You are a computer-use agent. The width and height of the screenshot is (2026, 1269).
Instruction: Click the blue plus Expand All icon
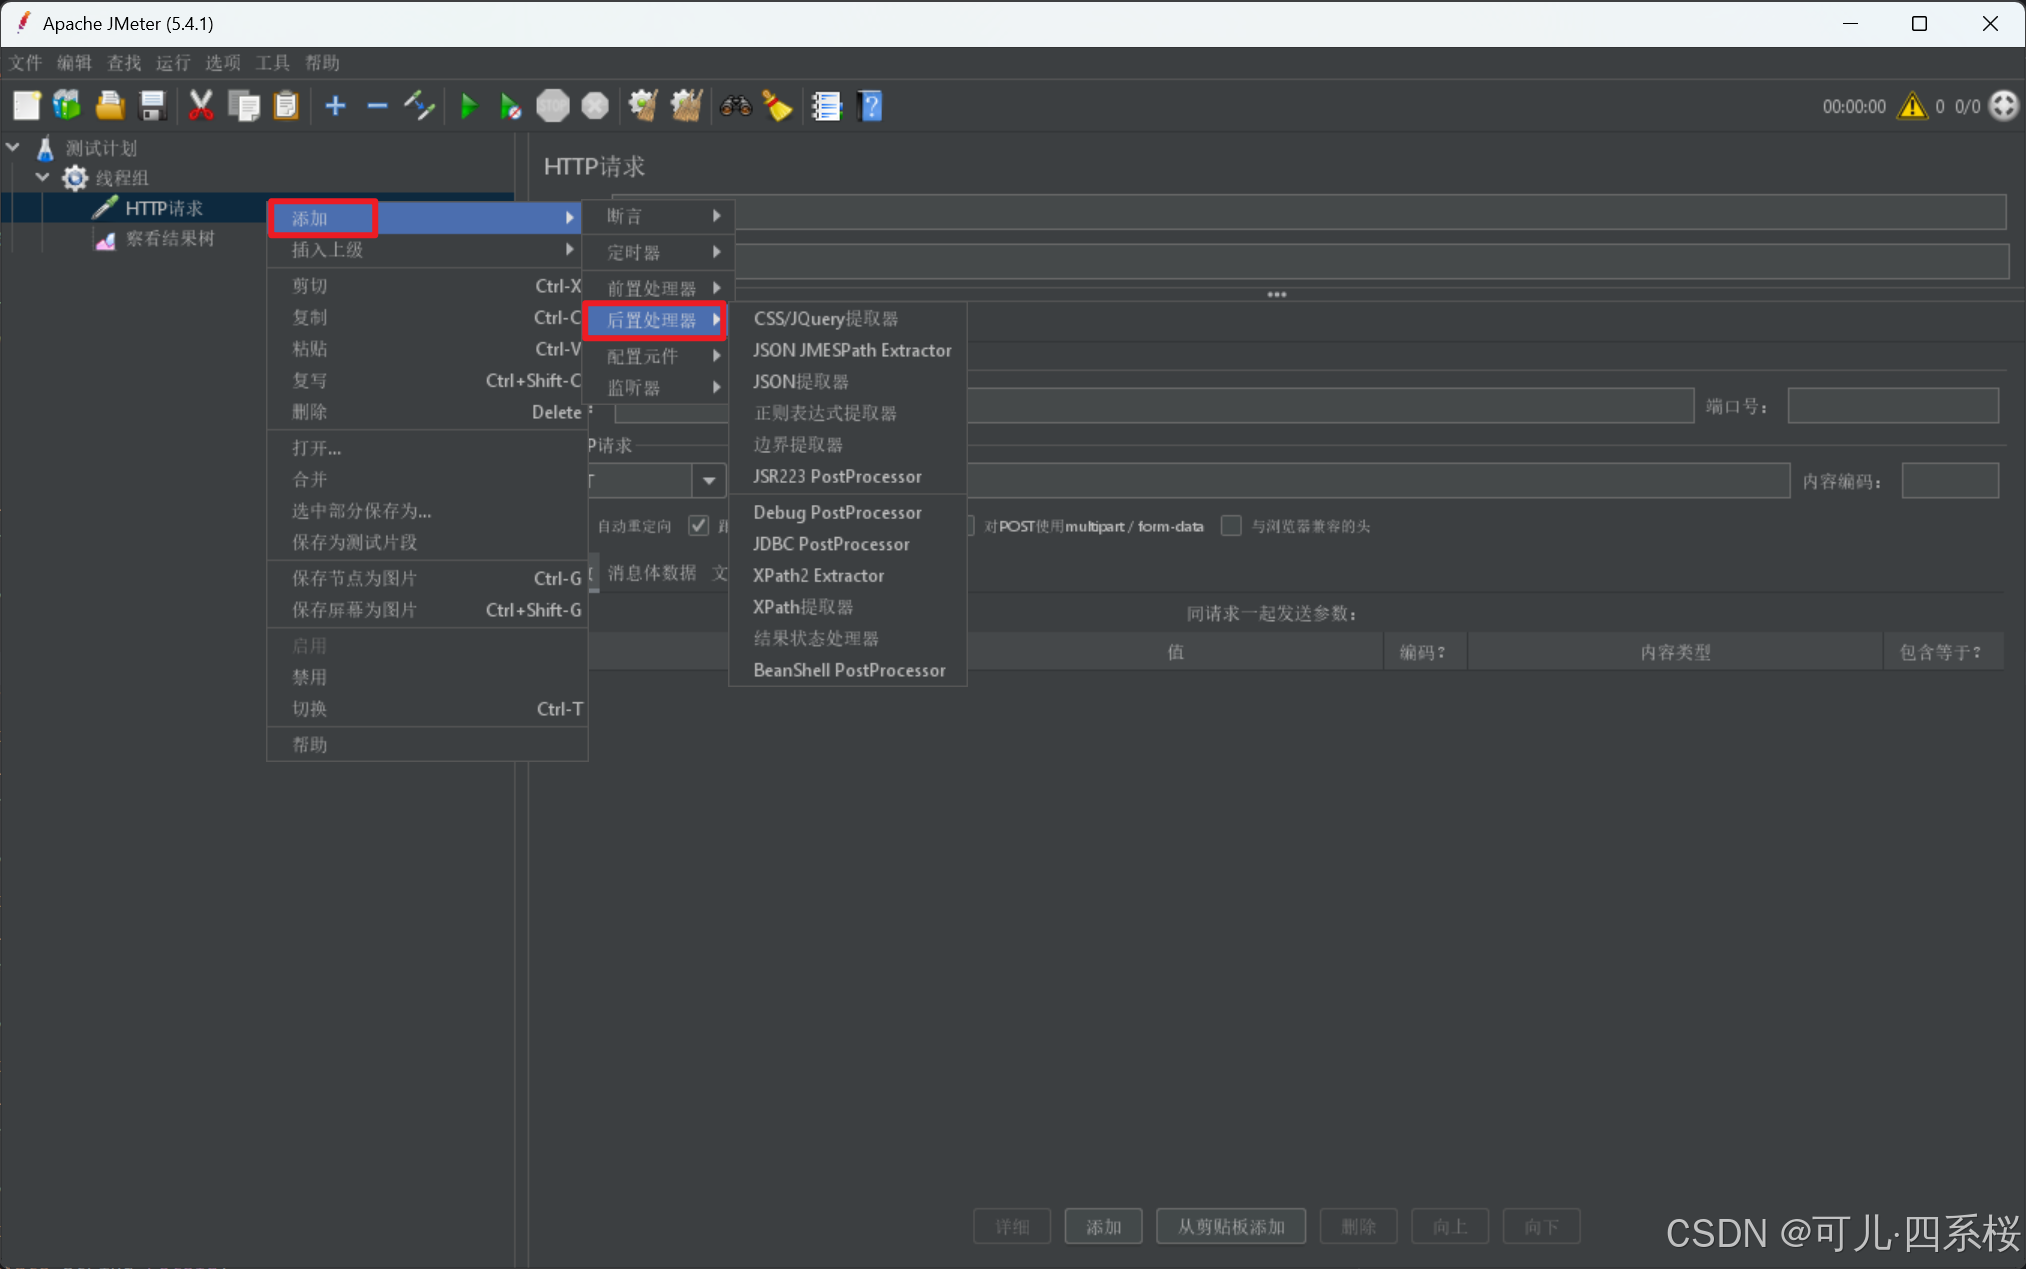(x=335, y=106)
